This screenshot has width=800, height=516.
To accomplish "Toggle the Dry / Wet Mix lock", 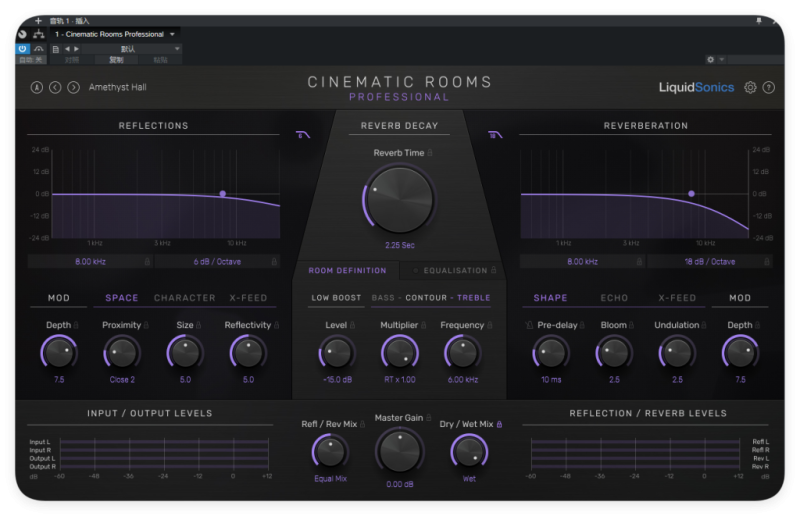I will tap(499, 424).
